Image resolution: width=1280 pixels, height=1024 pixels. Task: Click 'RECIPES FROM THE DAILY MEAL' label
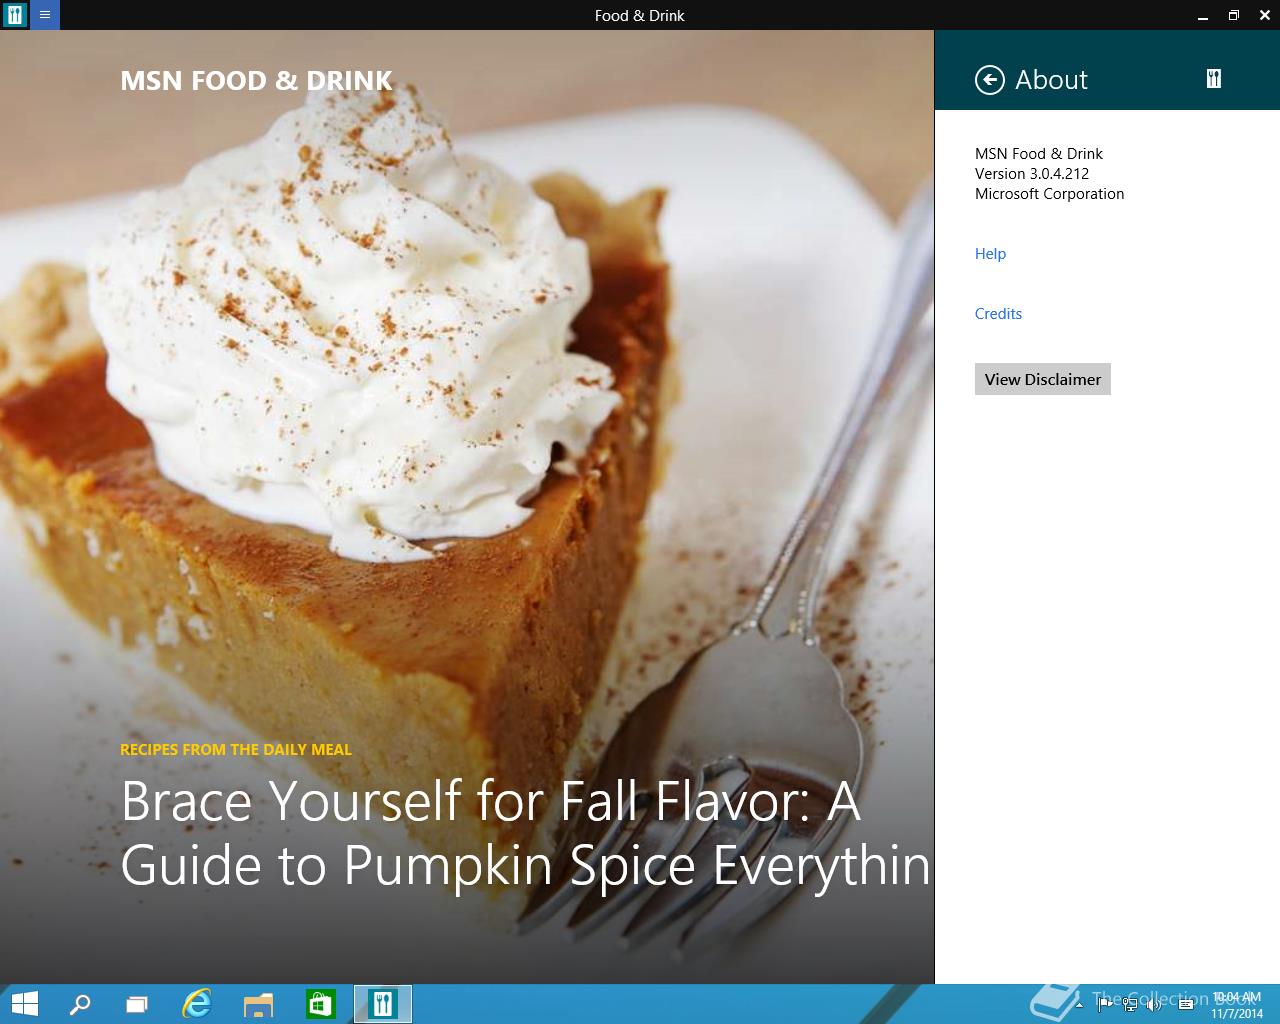coord(236,749)
